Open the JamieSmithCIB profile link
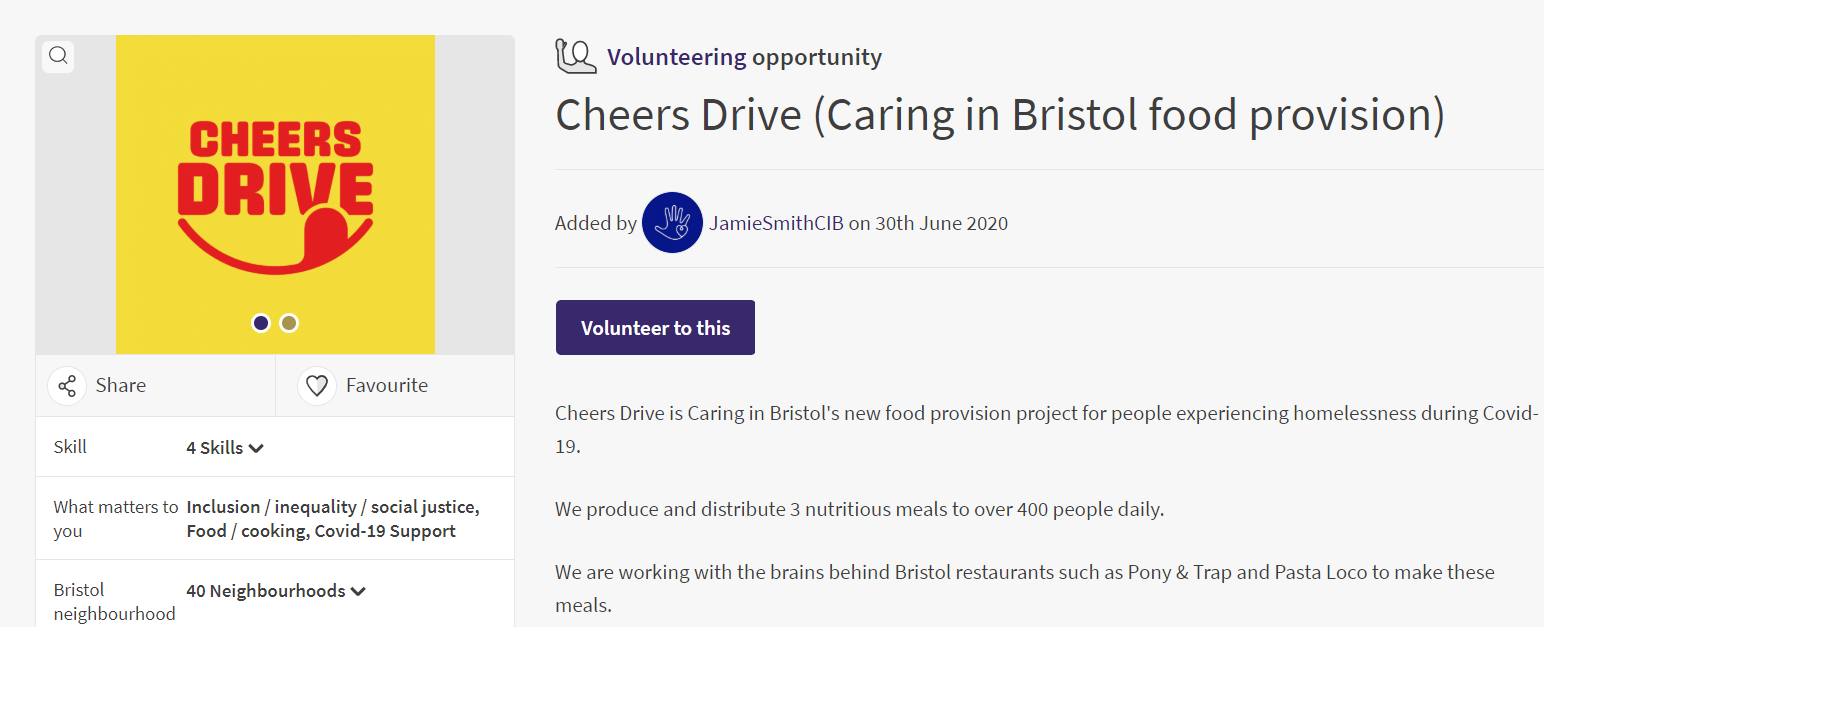 point(776,223)
